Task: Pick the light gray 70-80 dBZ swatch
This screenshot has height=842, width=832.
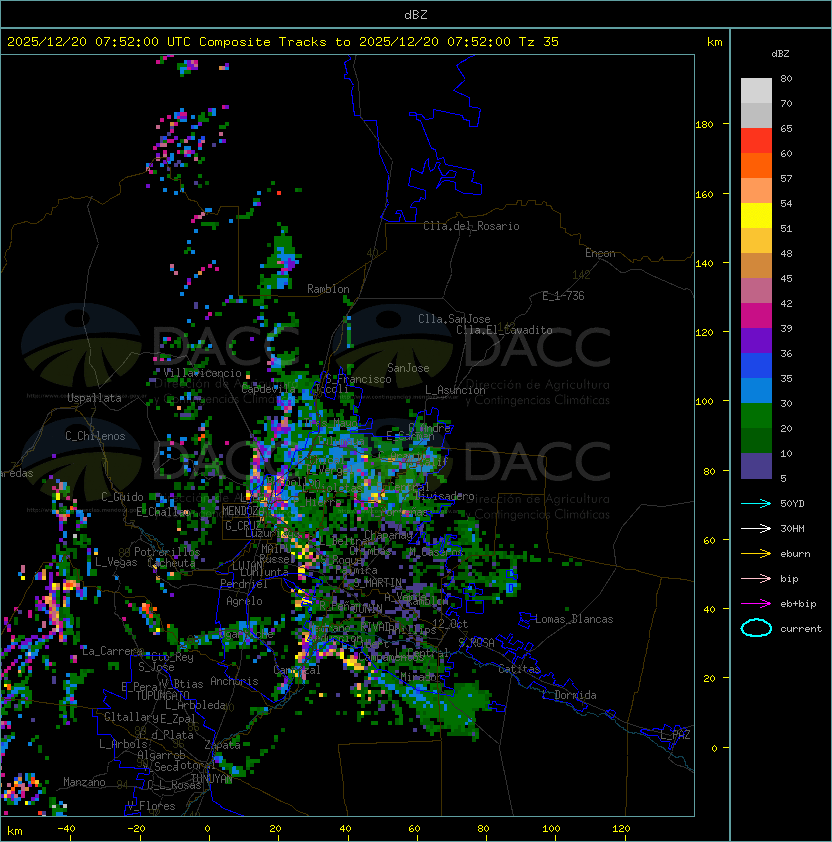Action: [756, 90]
